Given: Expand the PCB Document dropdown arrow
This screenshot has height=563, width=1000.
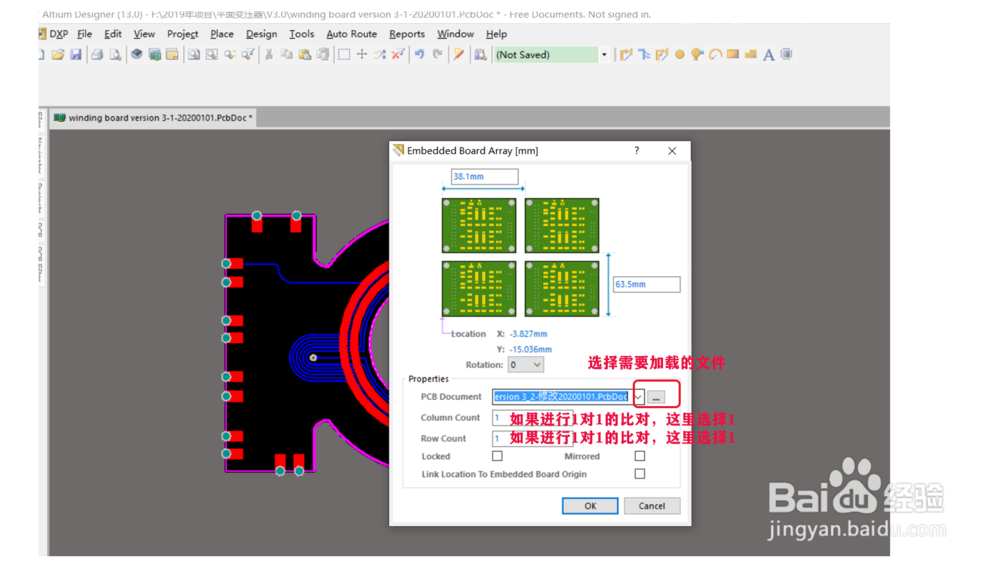Looking at the screenshot, I should (x=638, y=397).
